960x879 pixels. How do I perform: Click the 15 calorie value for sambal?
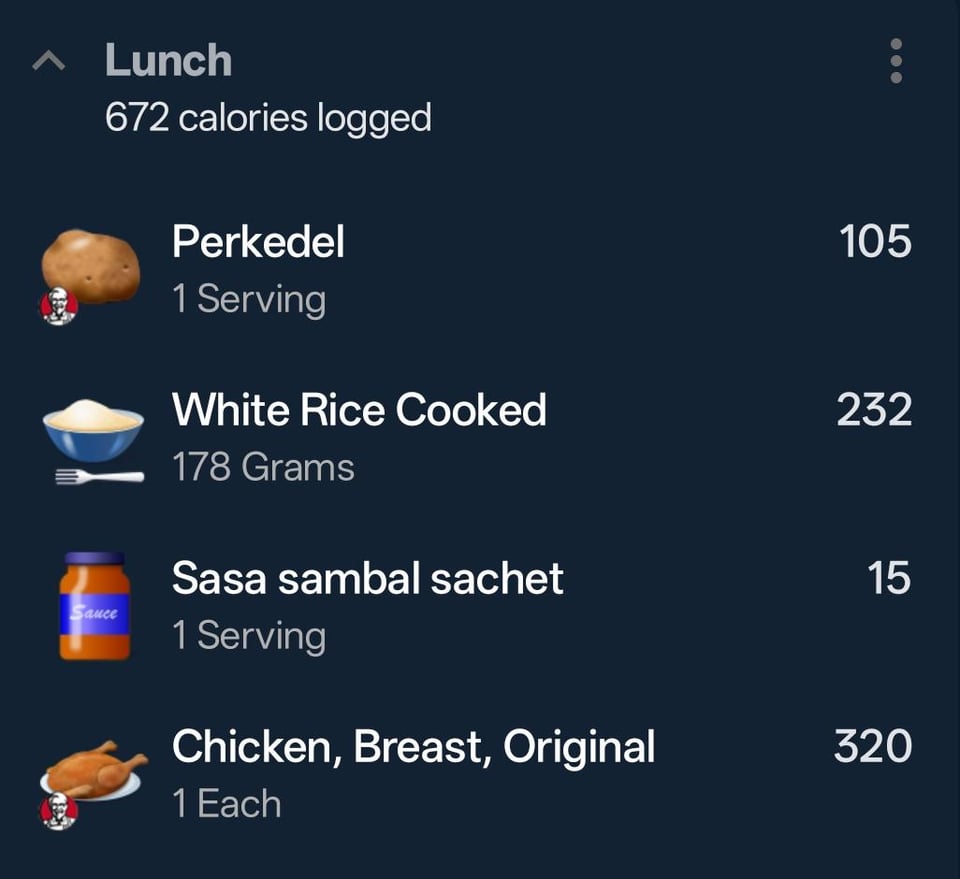[888, 579]
